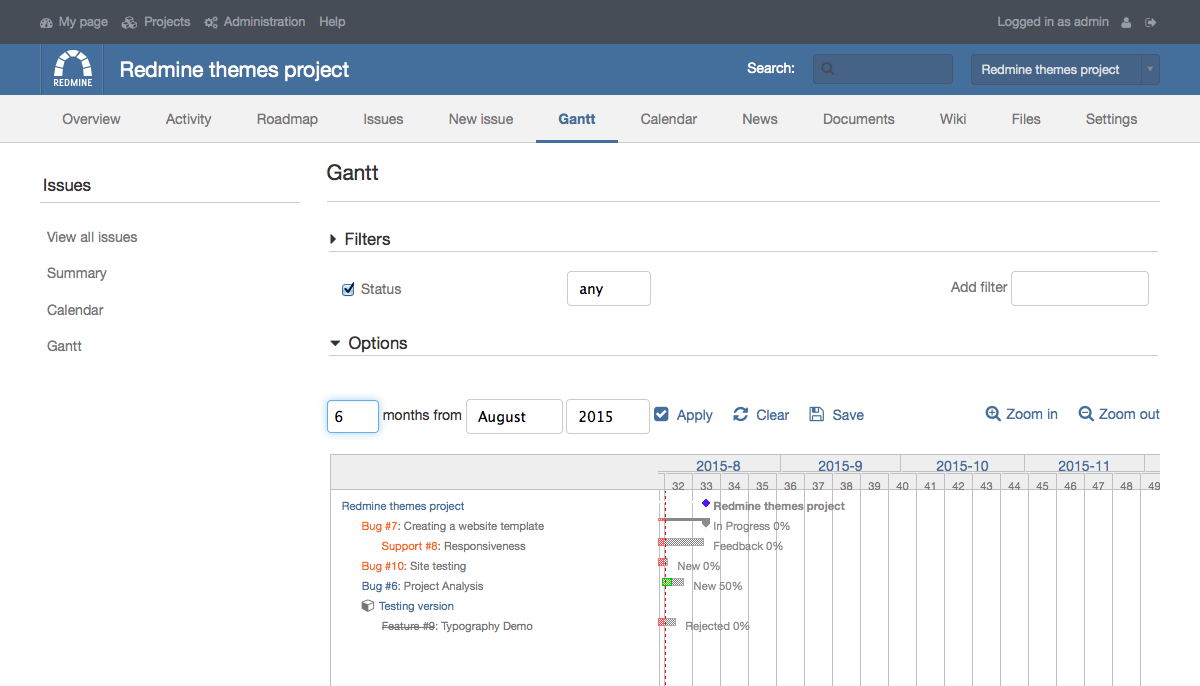Image resolution: width=1200 pixels, height=686 pixels.
Task: Click the blue project diamond marker
Action: coord(706,503)
